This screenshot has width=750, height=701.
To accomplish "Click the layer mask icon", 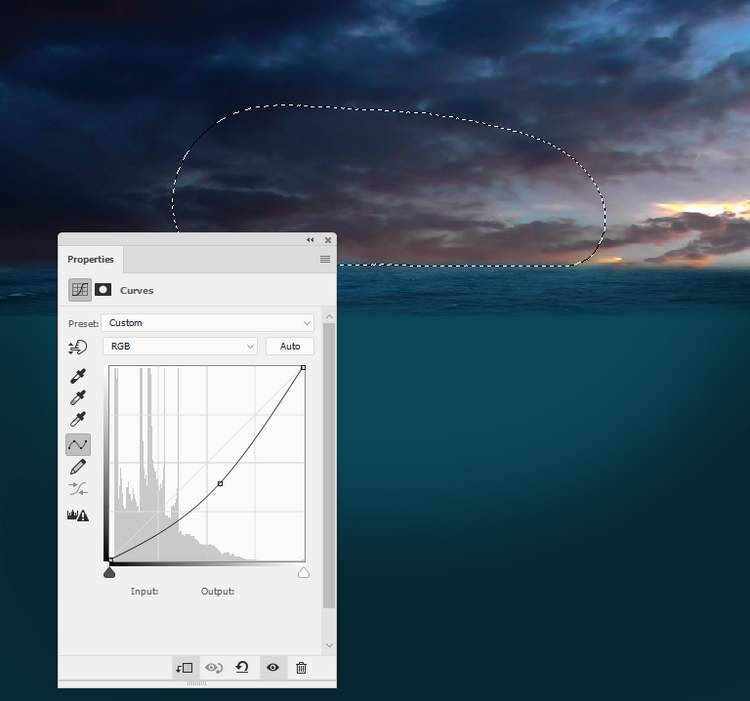I will [103, 290].
